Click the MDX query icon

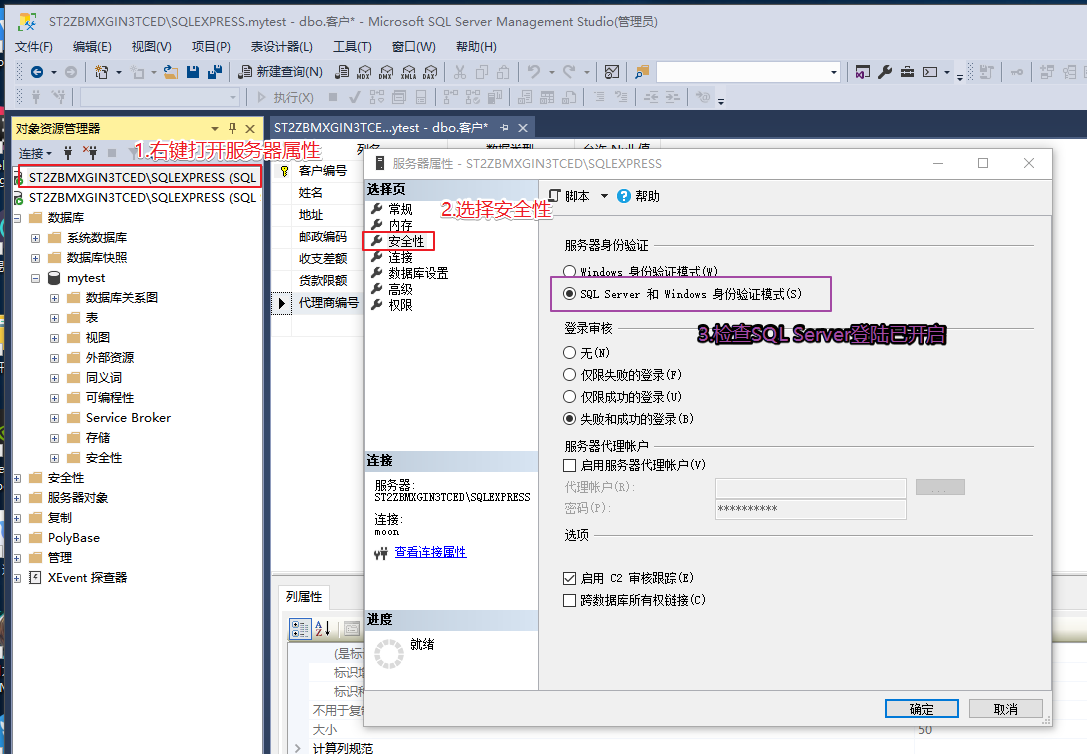point(364,71)
